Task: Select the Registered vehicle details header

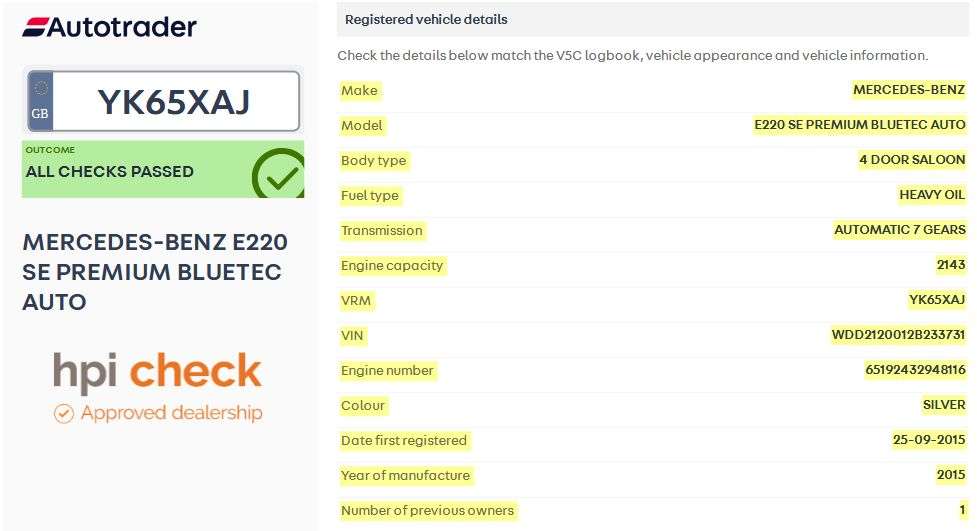Action: coord(426,19)
